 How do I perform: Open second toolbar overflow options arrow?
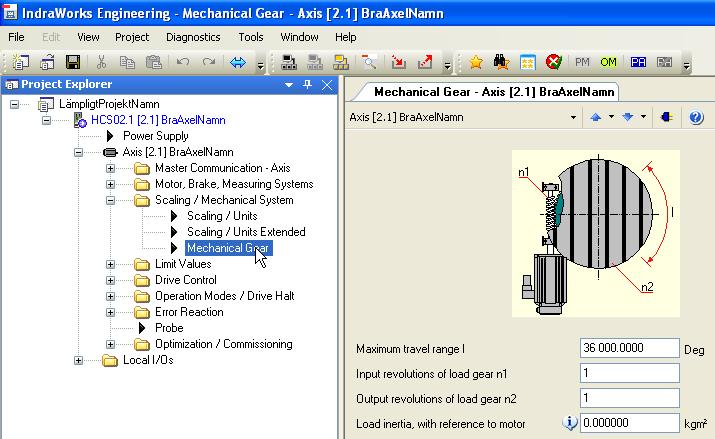[x=447, y=66]
